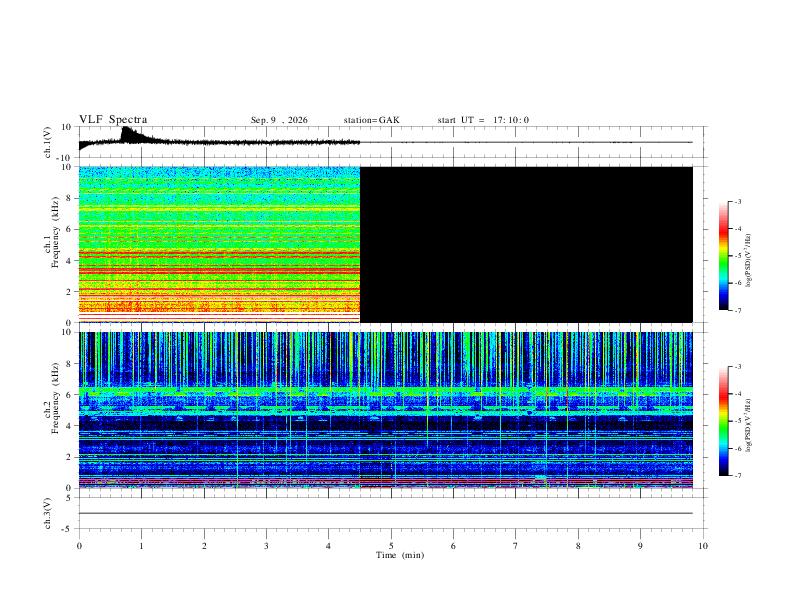This screenshot has width=792, height=612.
Task: Click the lower PSD color scale bar
Action: [724, 421]
